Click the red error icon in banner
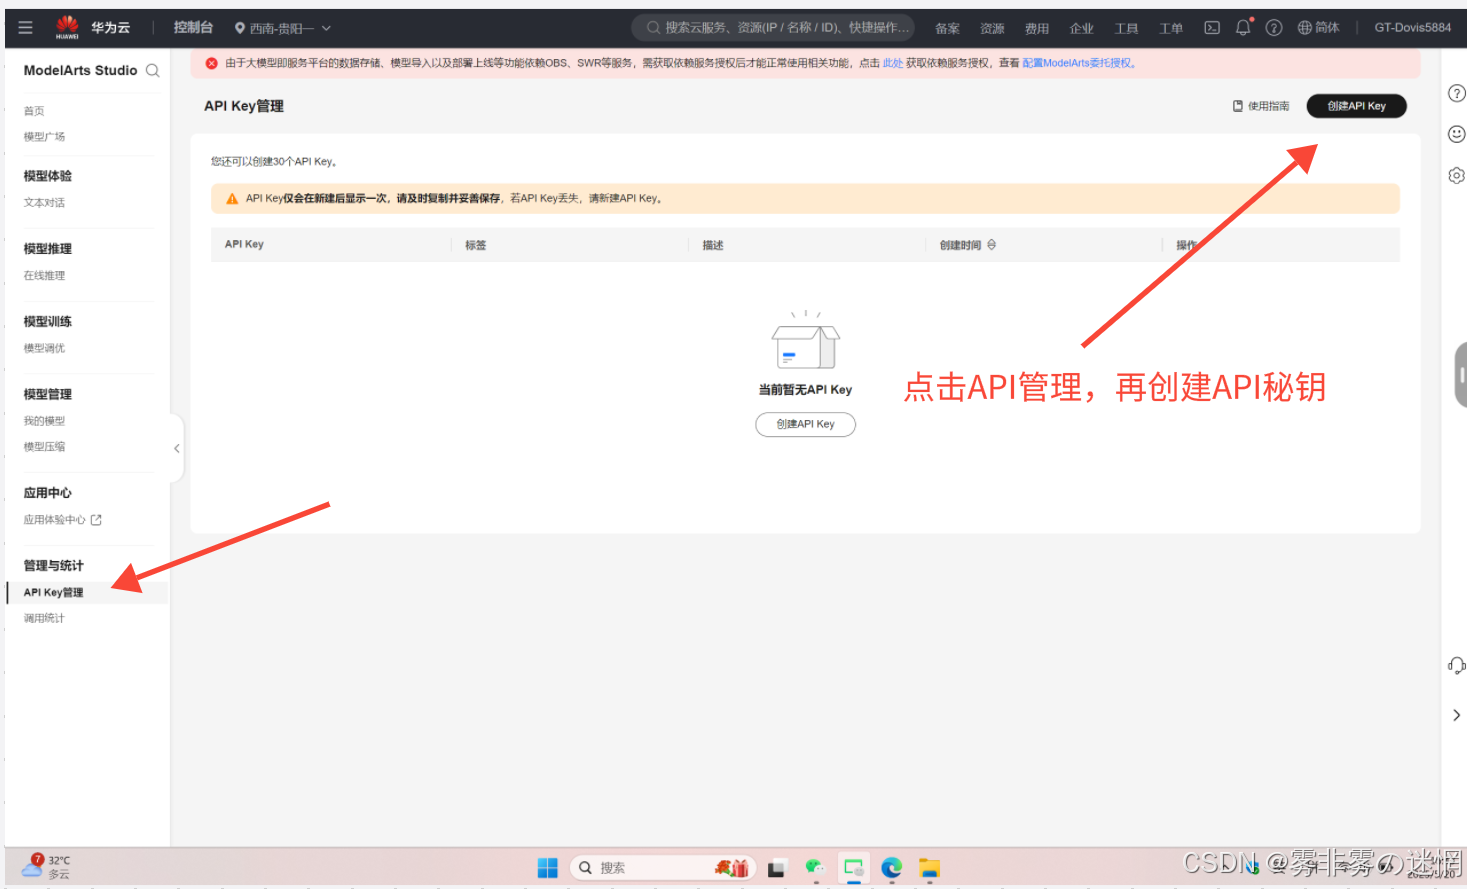1467x889 pixels. (x=212, y=63)
